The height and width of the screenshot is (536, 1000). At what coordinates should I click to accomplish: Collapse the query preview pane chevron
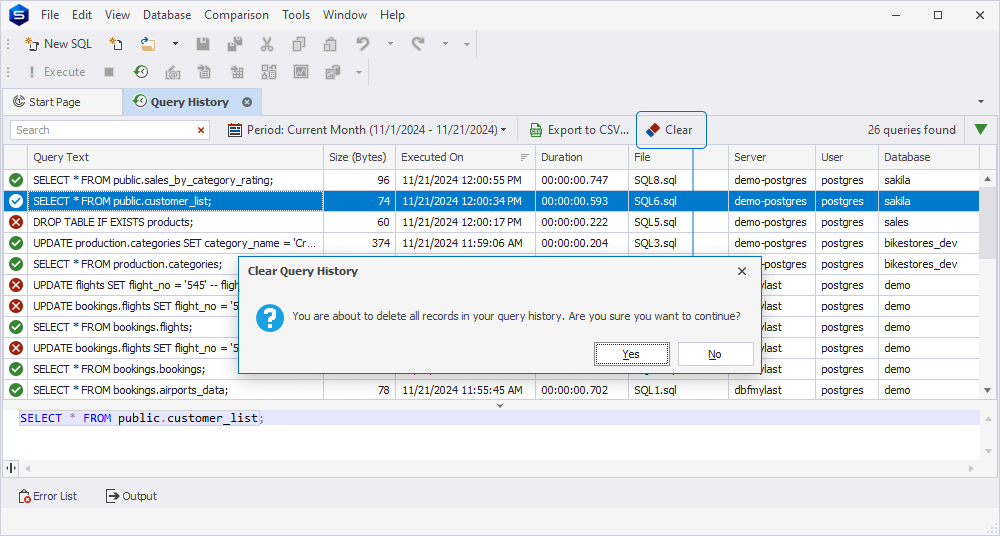500,405
